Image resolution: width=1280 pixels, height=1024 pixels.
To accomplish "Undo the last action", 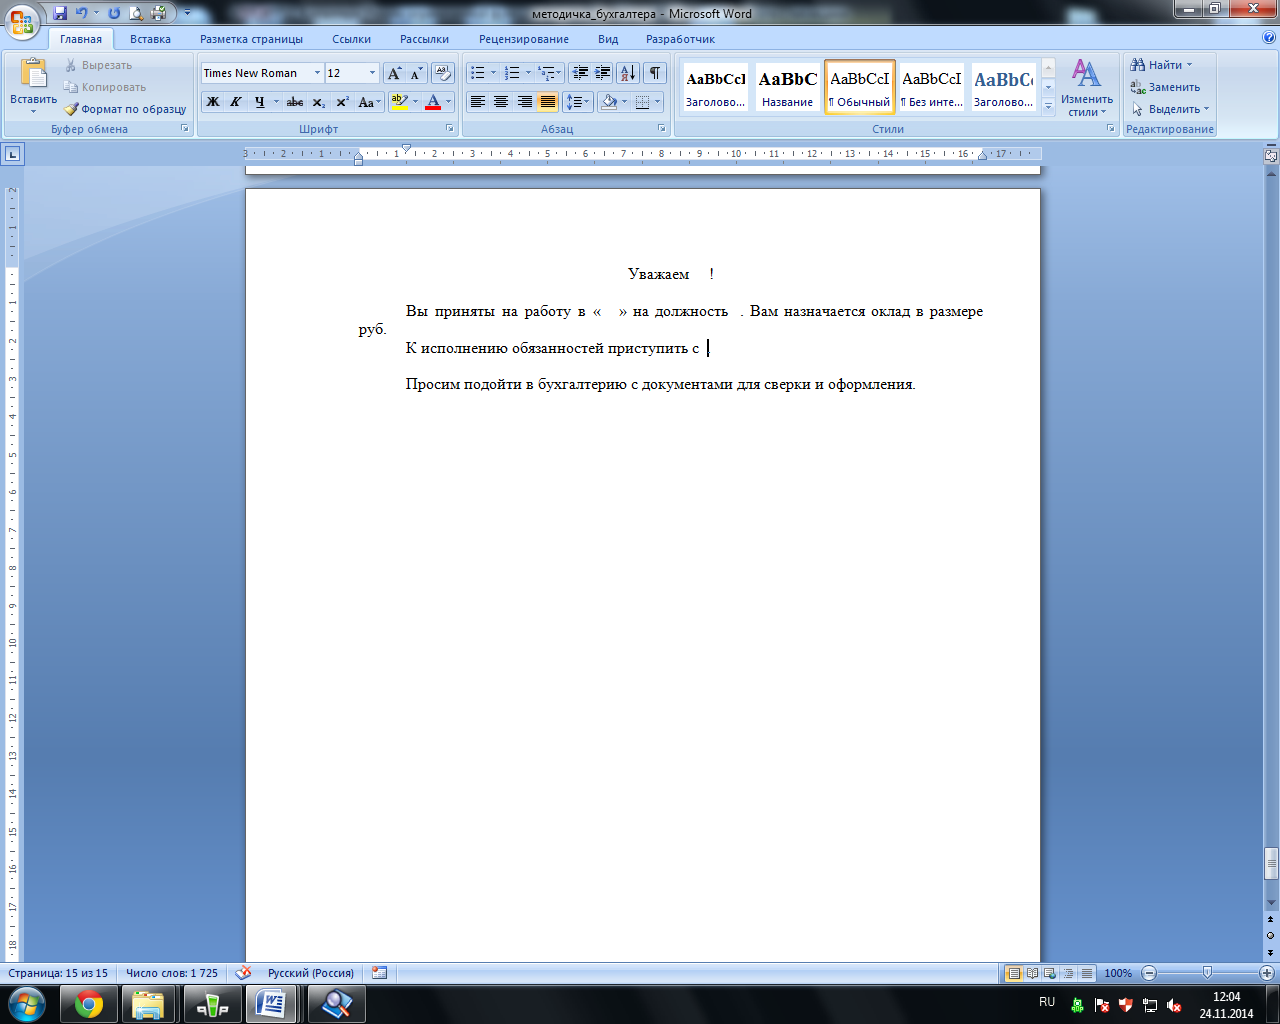I will tap(82, 13).
